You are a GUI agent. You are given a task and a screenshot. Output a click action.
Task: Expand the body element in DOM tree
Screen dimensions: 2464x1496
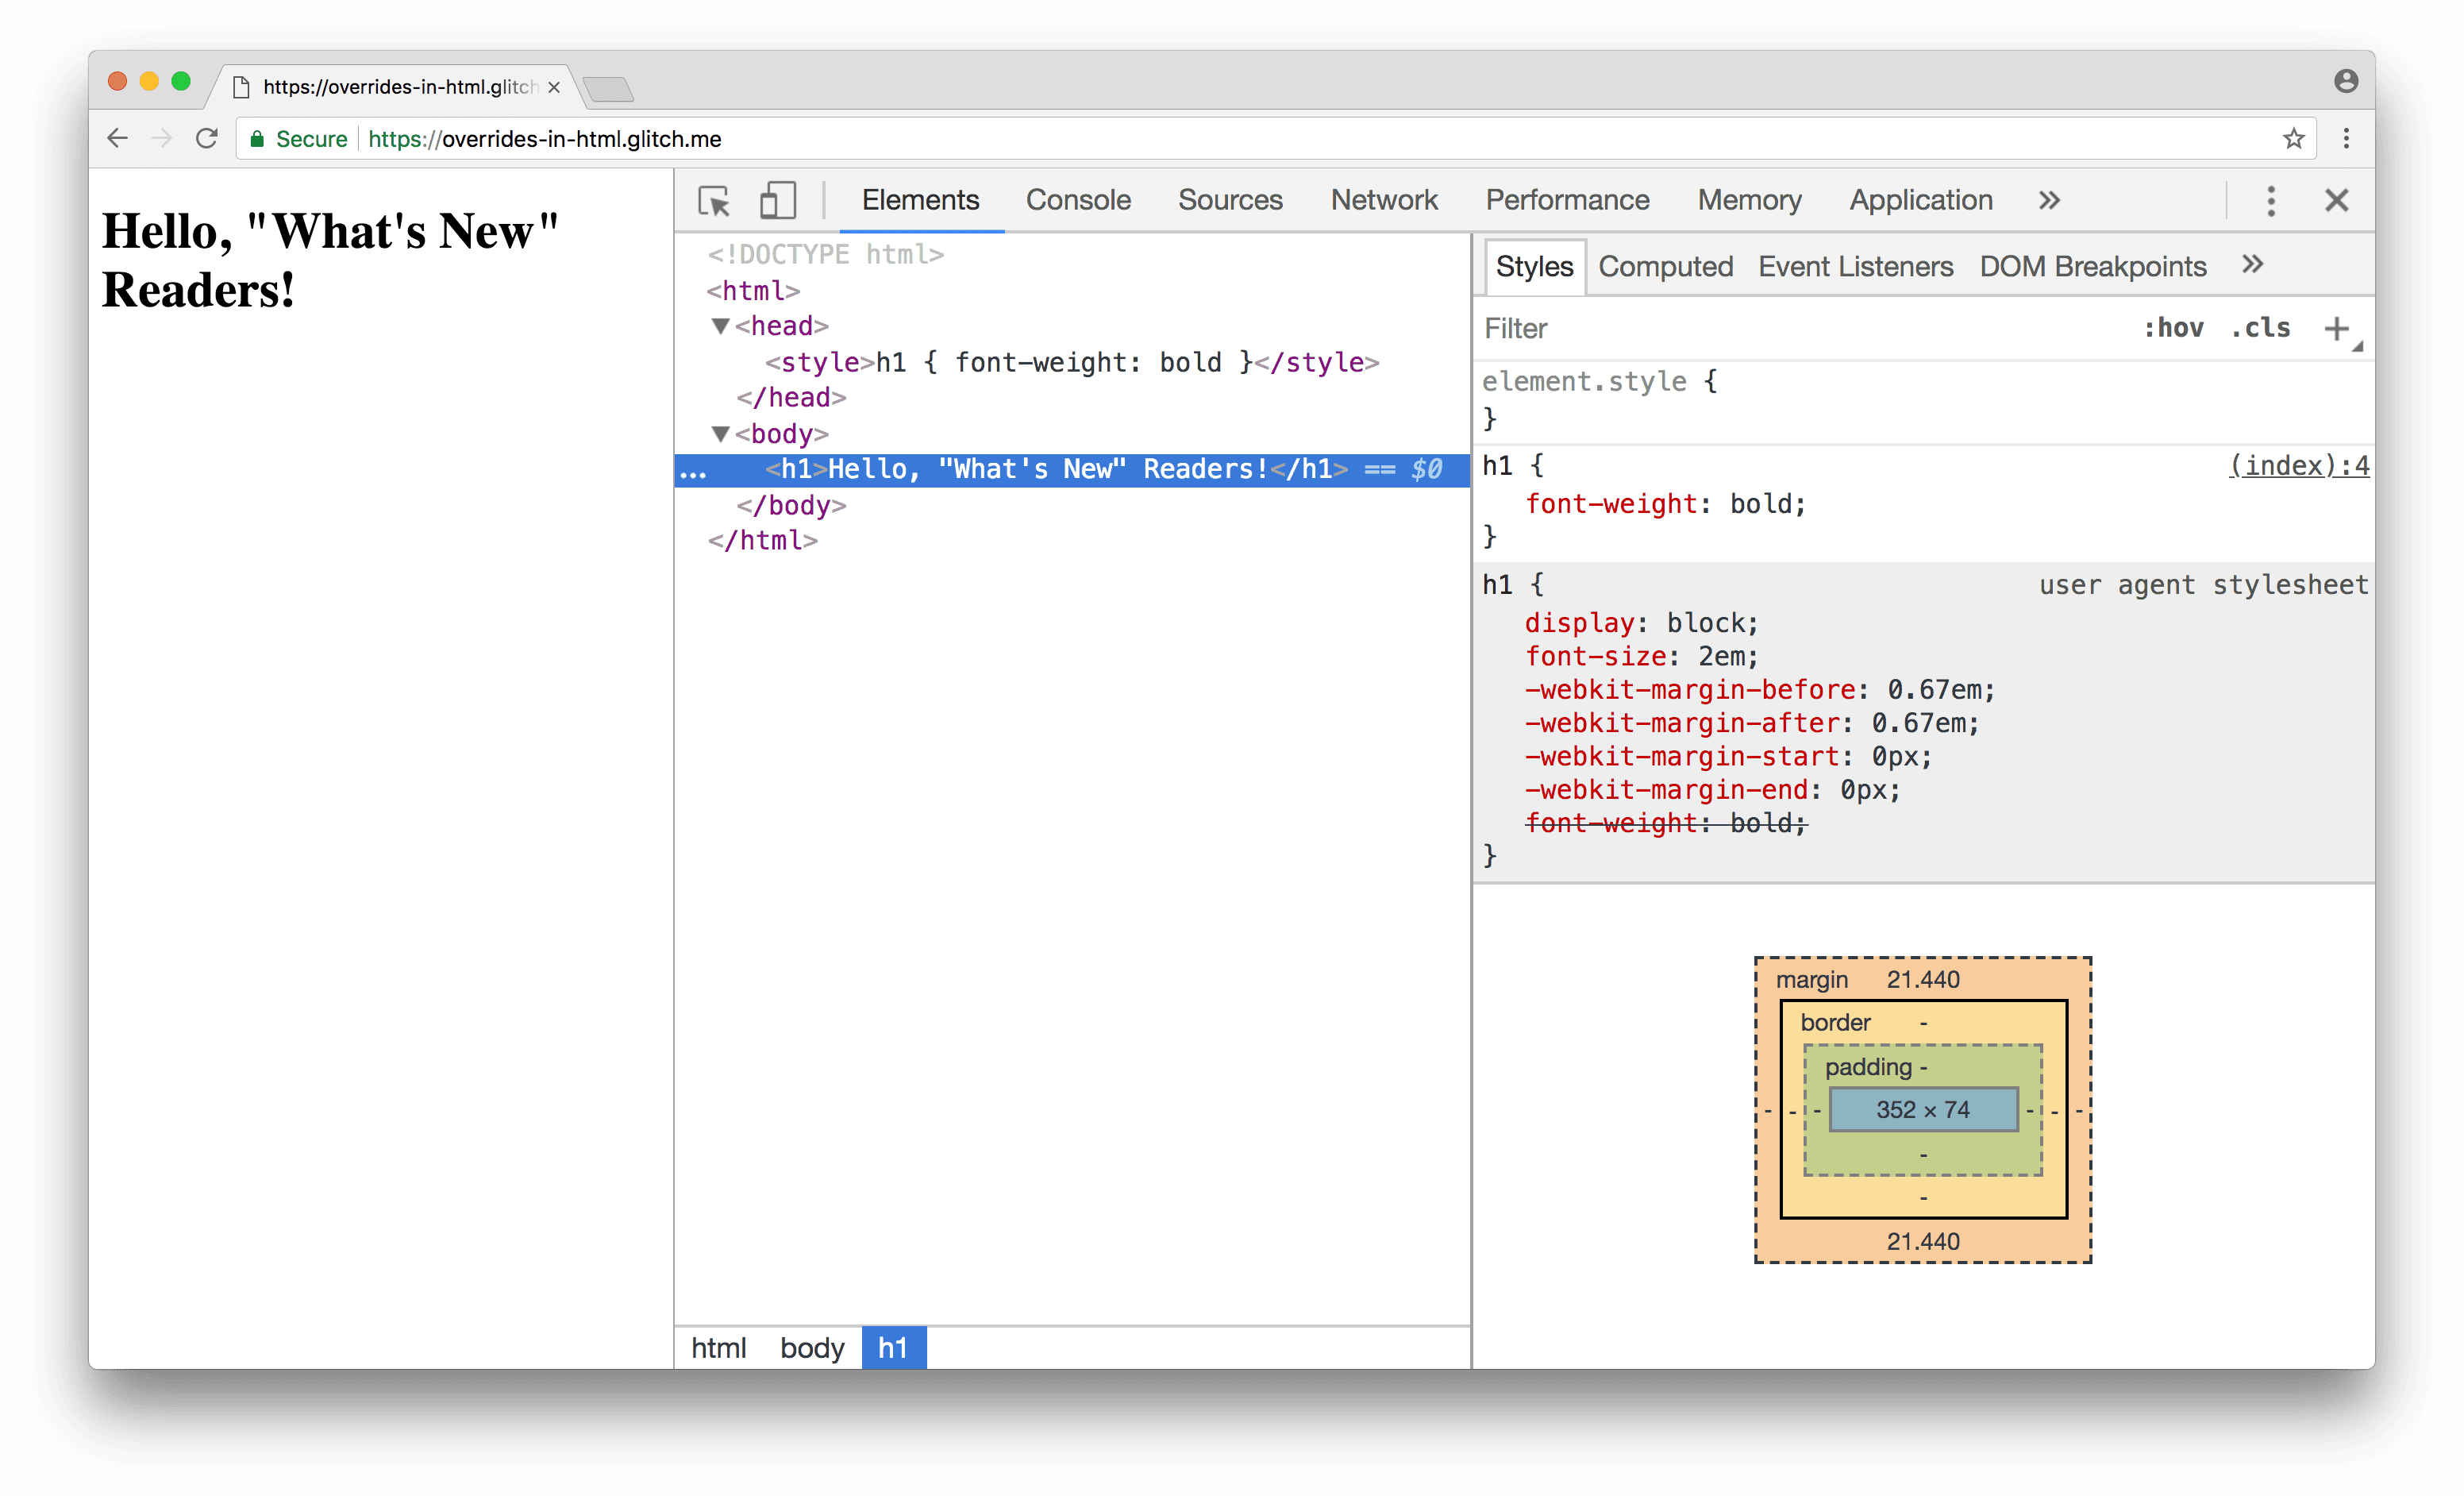click(716, 433)
